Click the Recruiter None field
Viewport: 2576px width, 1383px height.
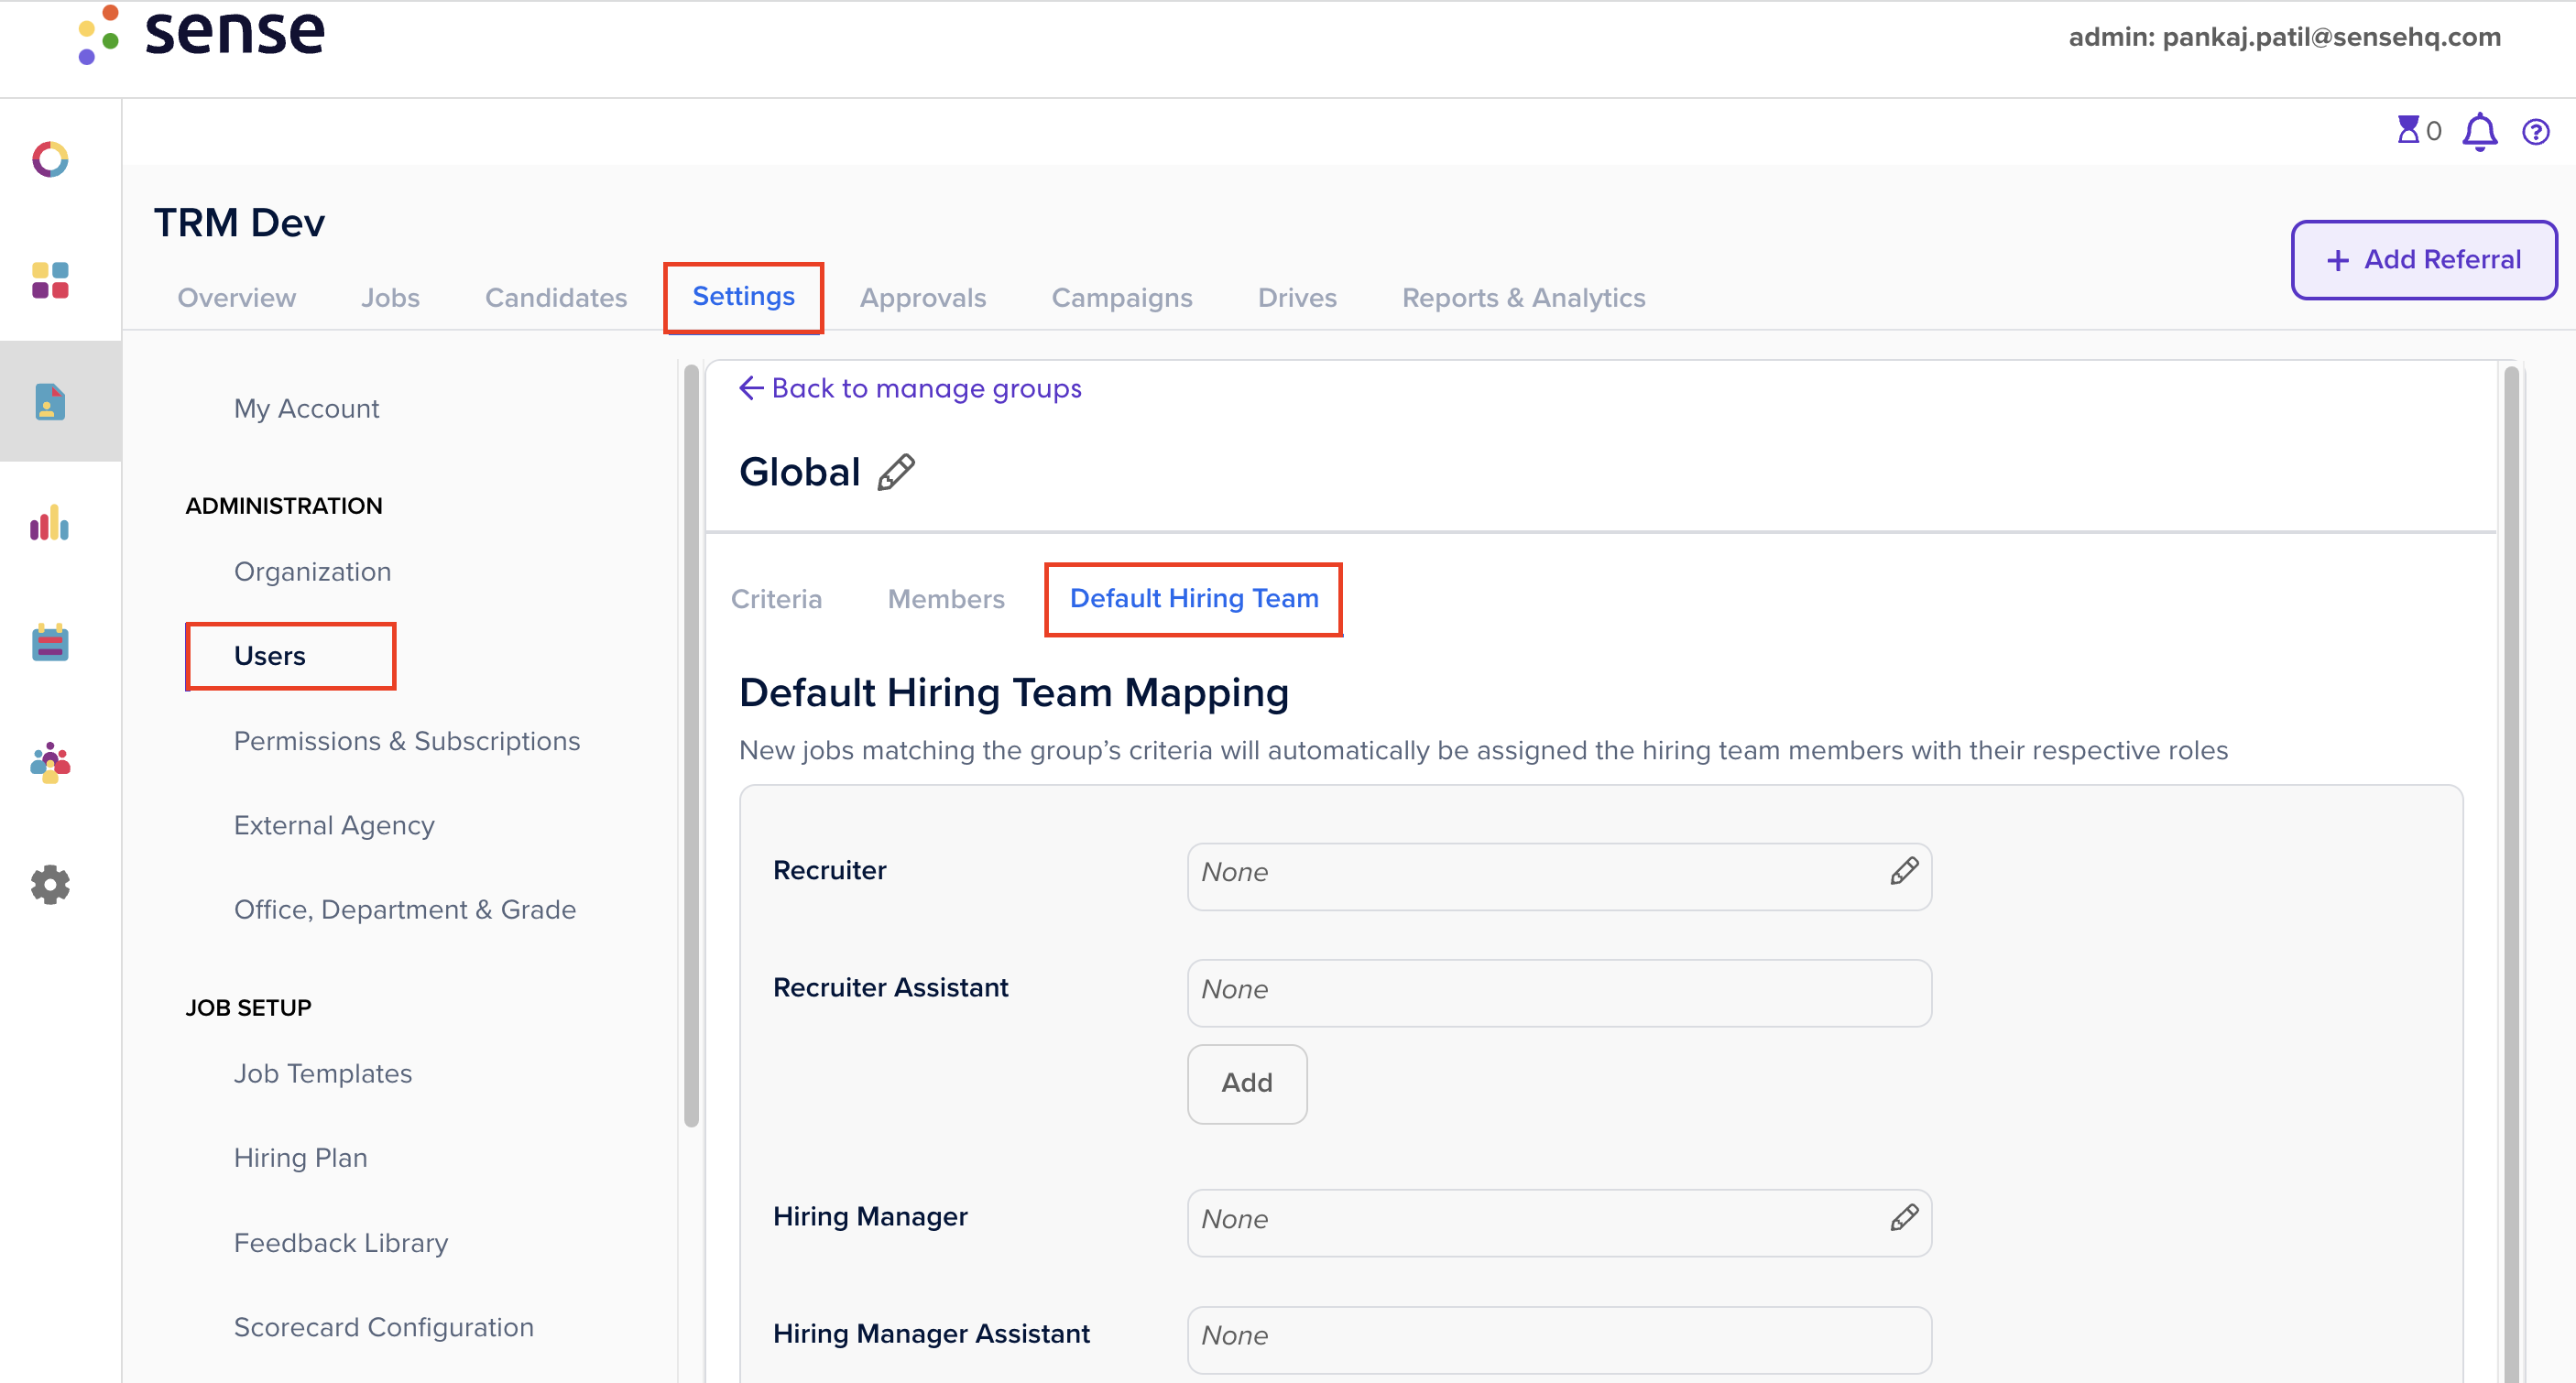pyautogui.click(x=1558, y=876)
